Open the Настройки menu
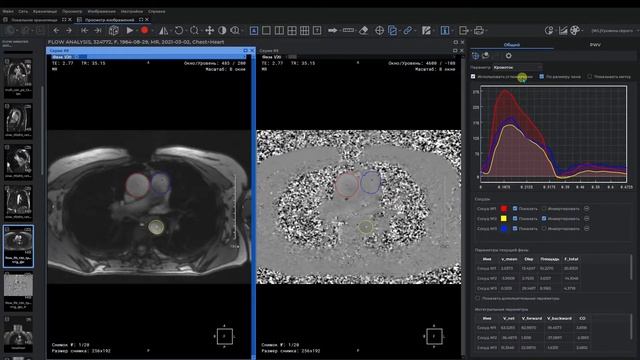Image resolution: width=640 pixels, height=360 pixels. tap(132, 11)
